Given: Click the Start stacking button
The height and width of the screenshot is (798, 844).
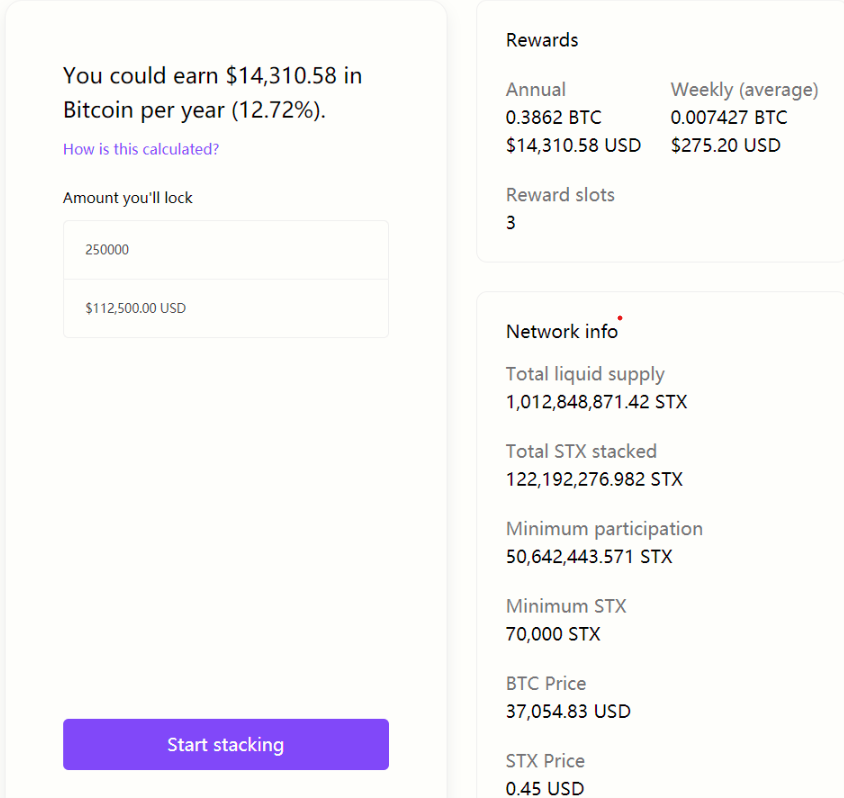Looking at the screenshot, I should (x=225, y=744).
